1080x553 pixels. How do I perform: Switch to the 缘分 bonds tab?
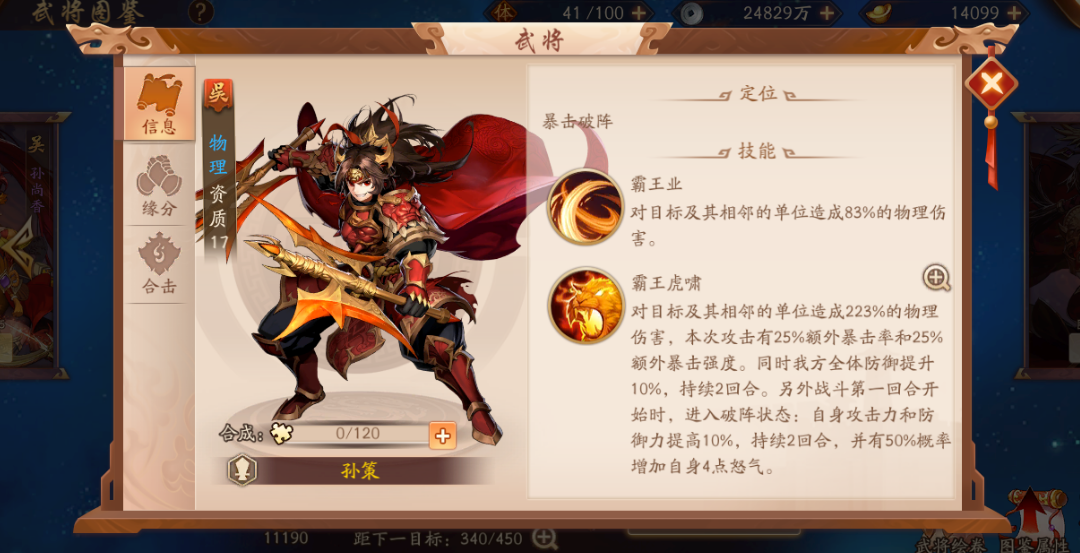point(159,187)
